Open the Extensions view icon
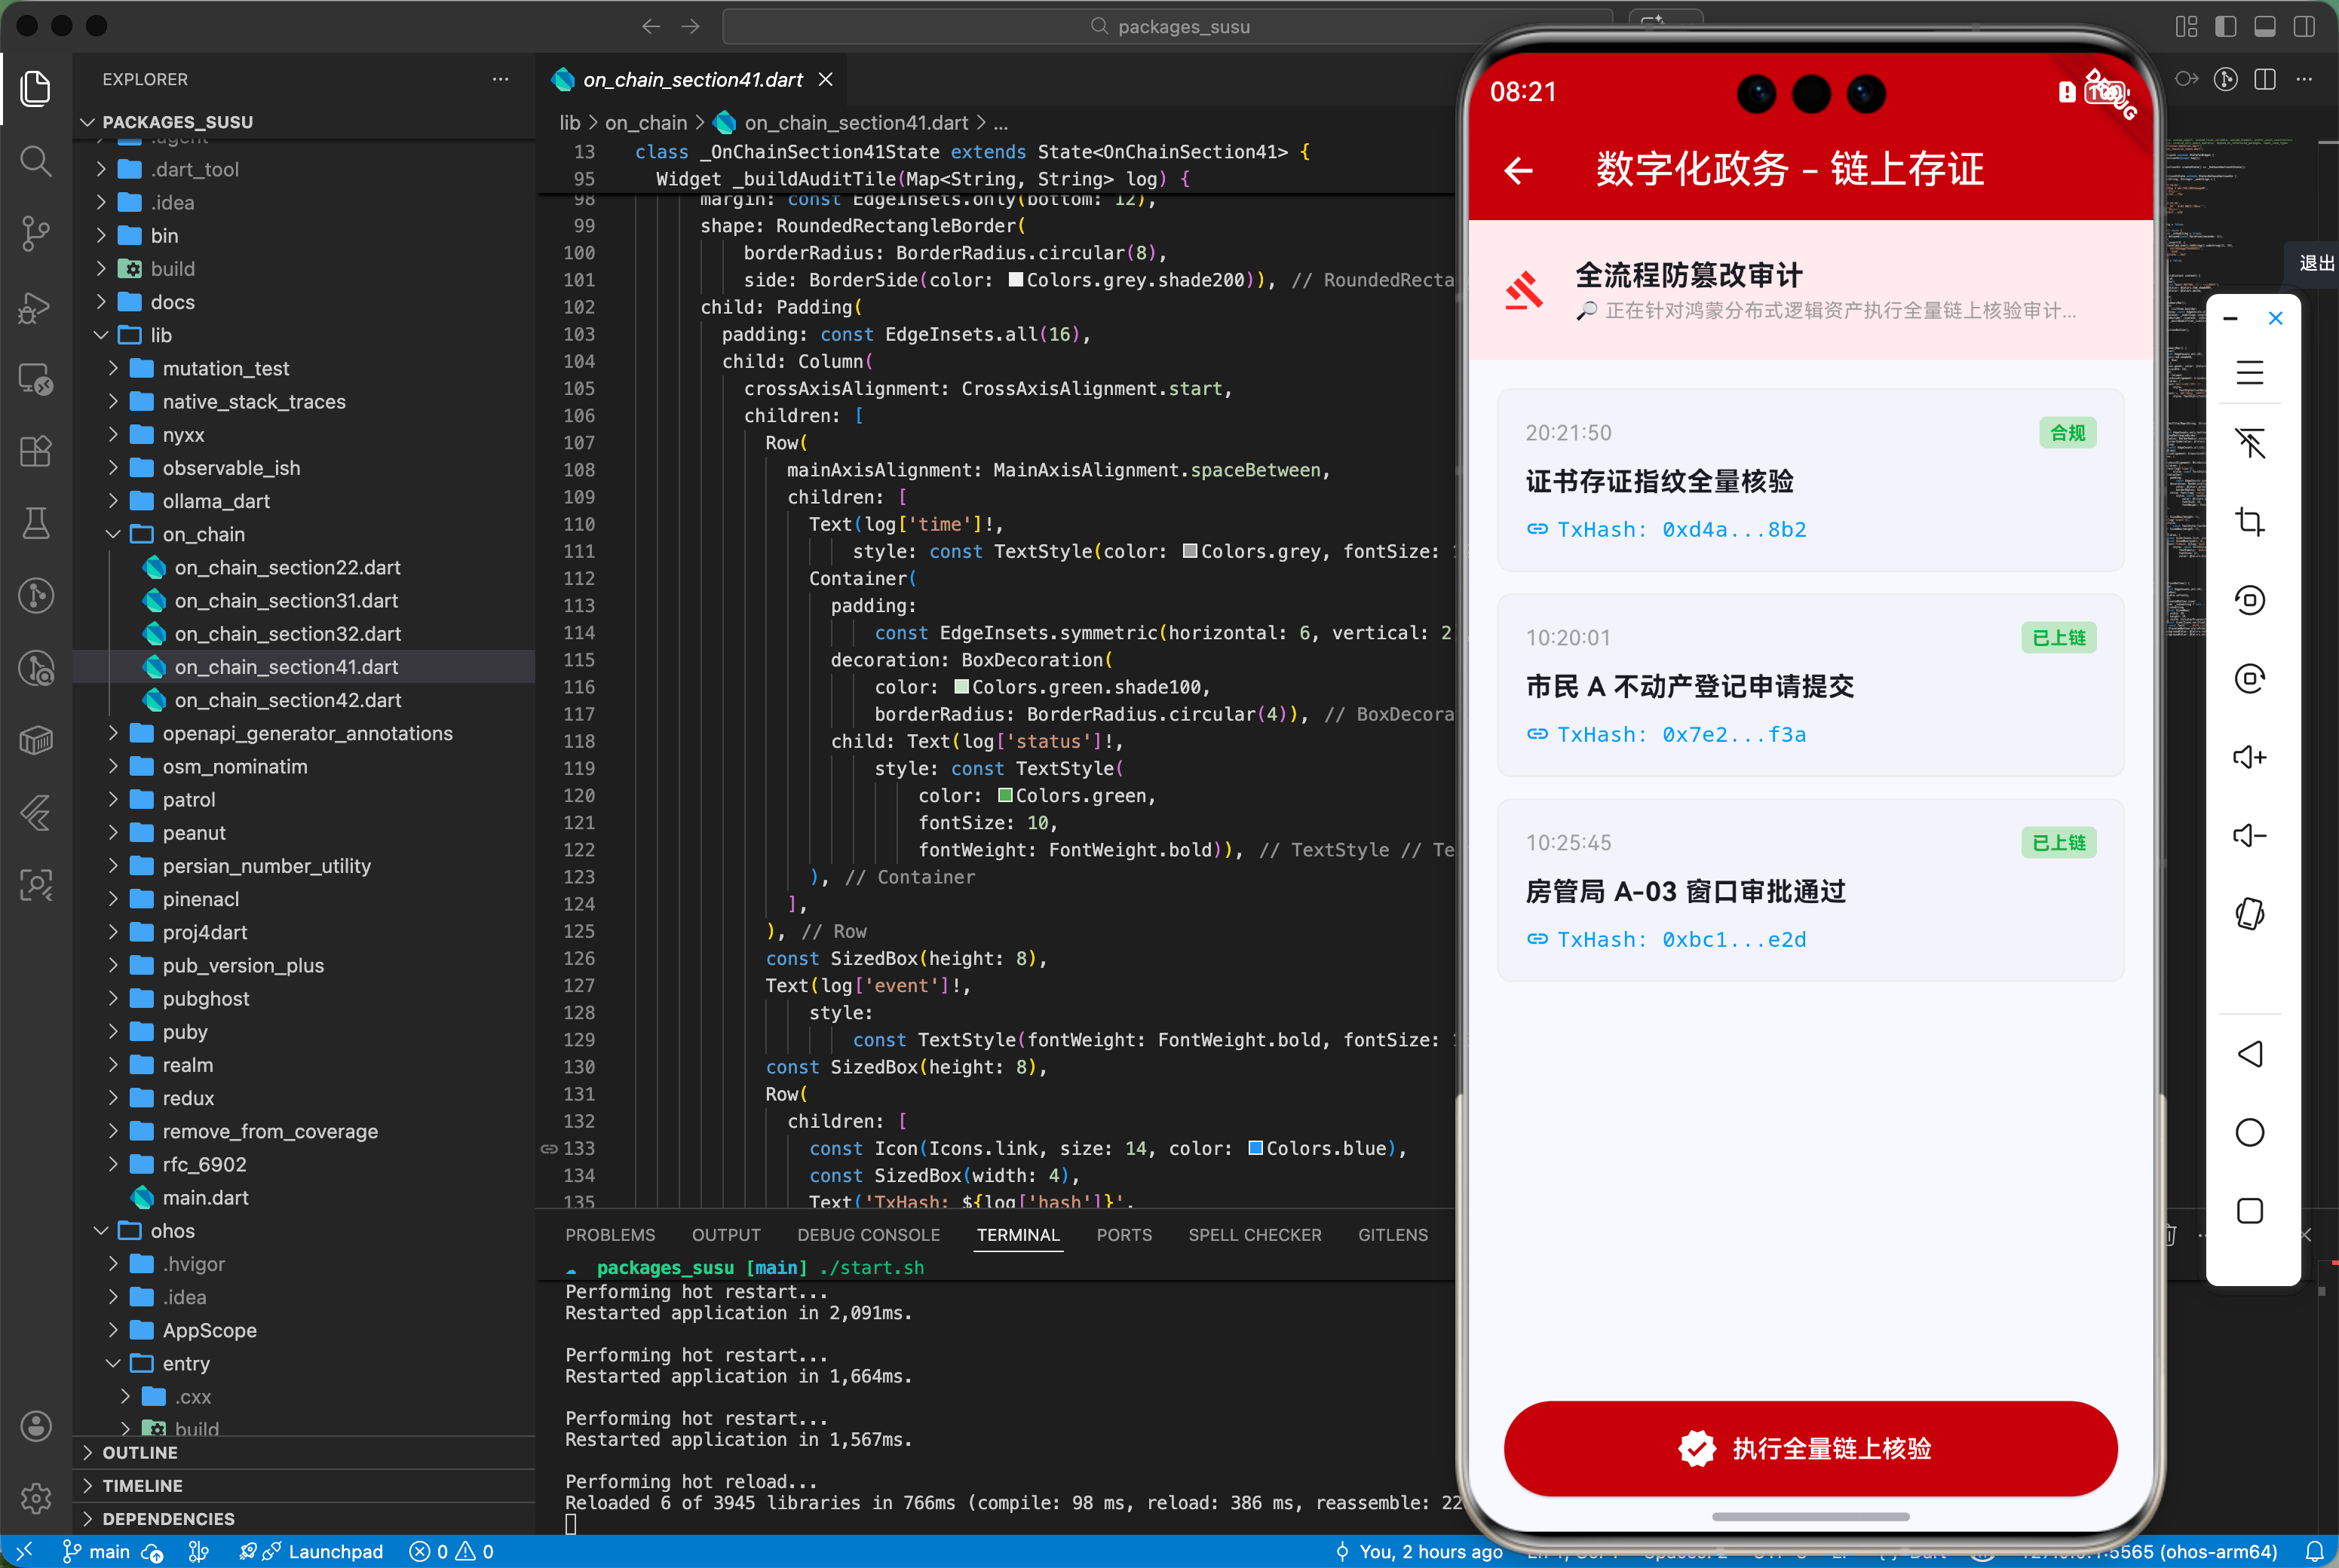 [36, 451]
